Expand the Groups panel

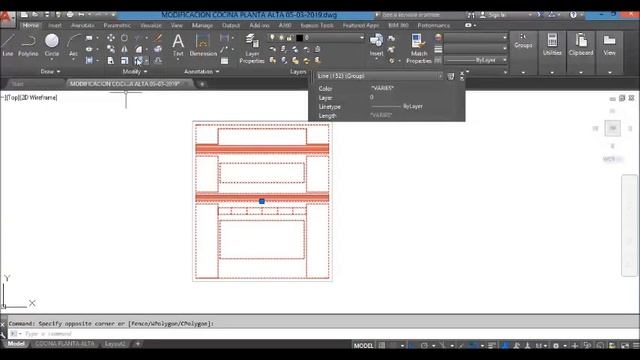point(523,72)
